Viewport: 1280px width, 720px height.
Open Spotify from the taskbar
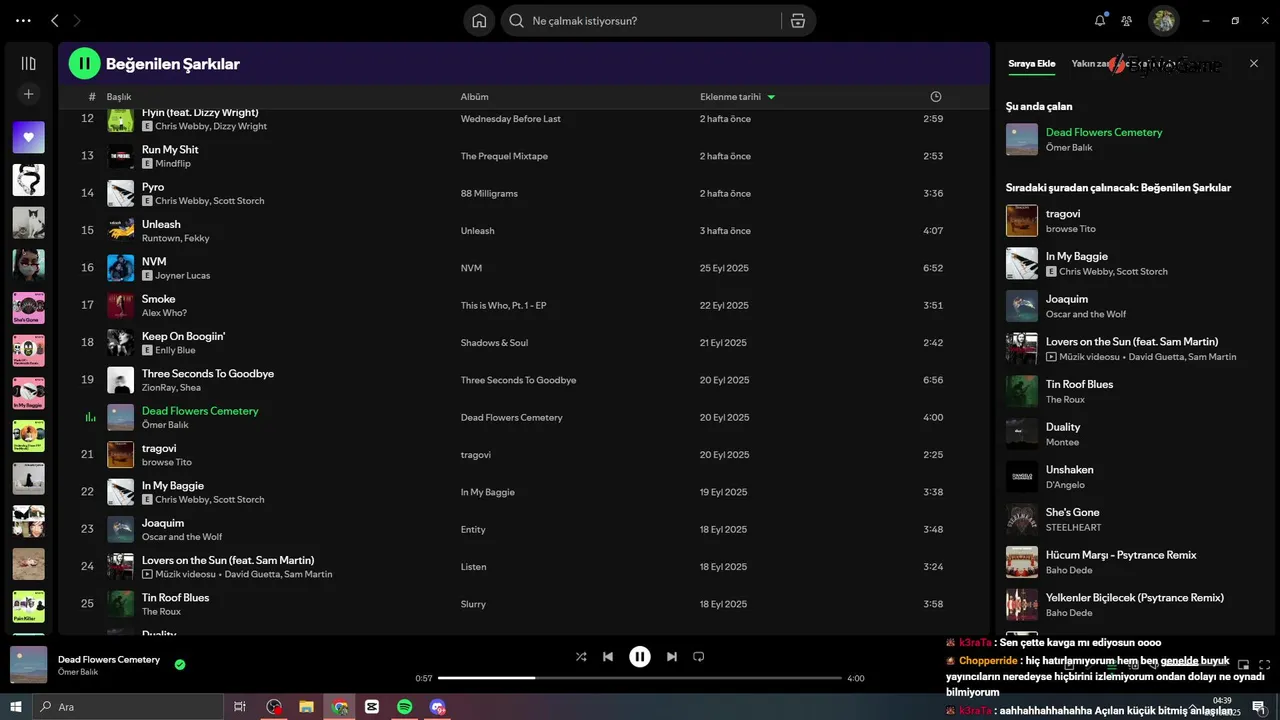405,707
